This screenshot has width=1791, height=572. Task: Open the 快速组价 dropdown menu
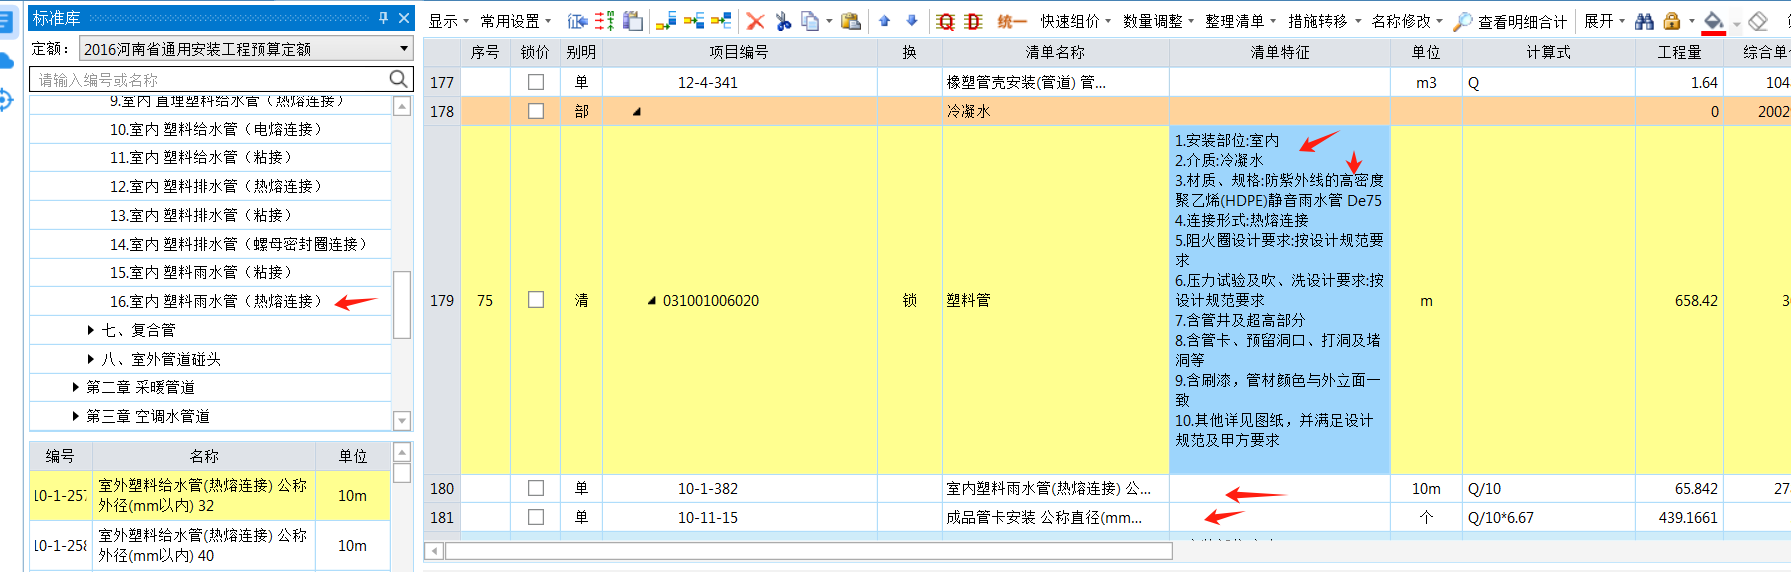click(x=1075, y=21)
